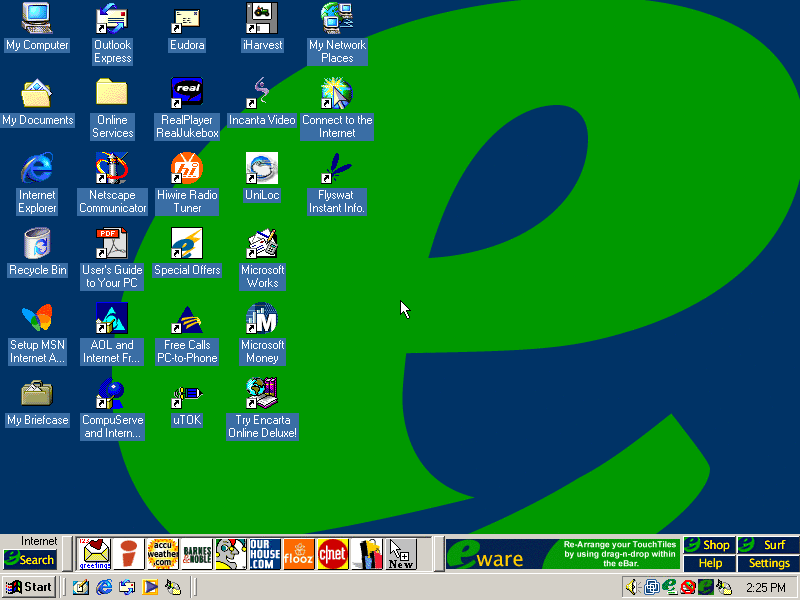Launch Netscape Communicator from the desktop
The height and width of the screenshot is (600, 800).
[112, 169]
